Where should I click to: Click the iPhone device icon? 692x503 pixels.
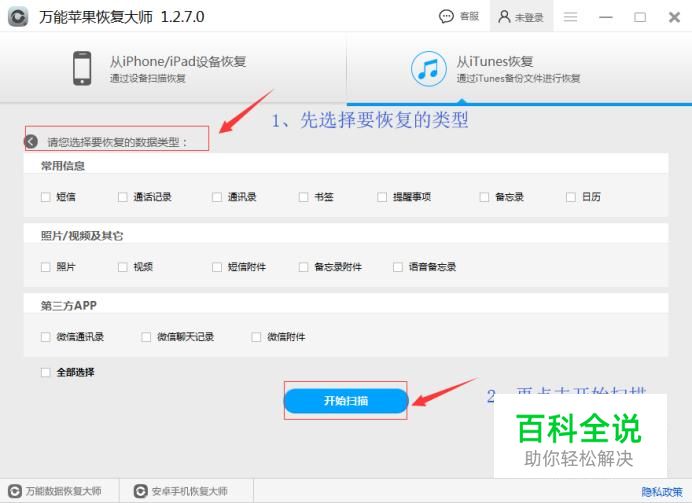click(82, 68)
